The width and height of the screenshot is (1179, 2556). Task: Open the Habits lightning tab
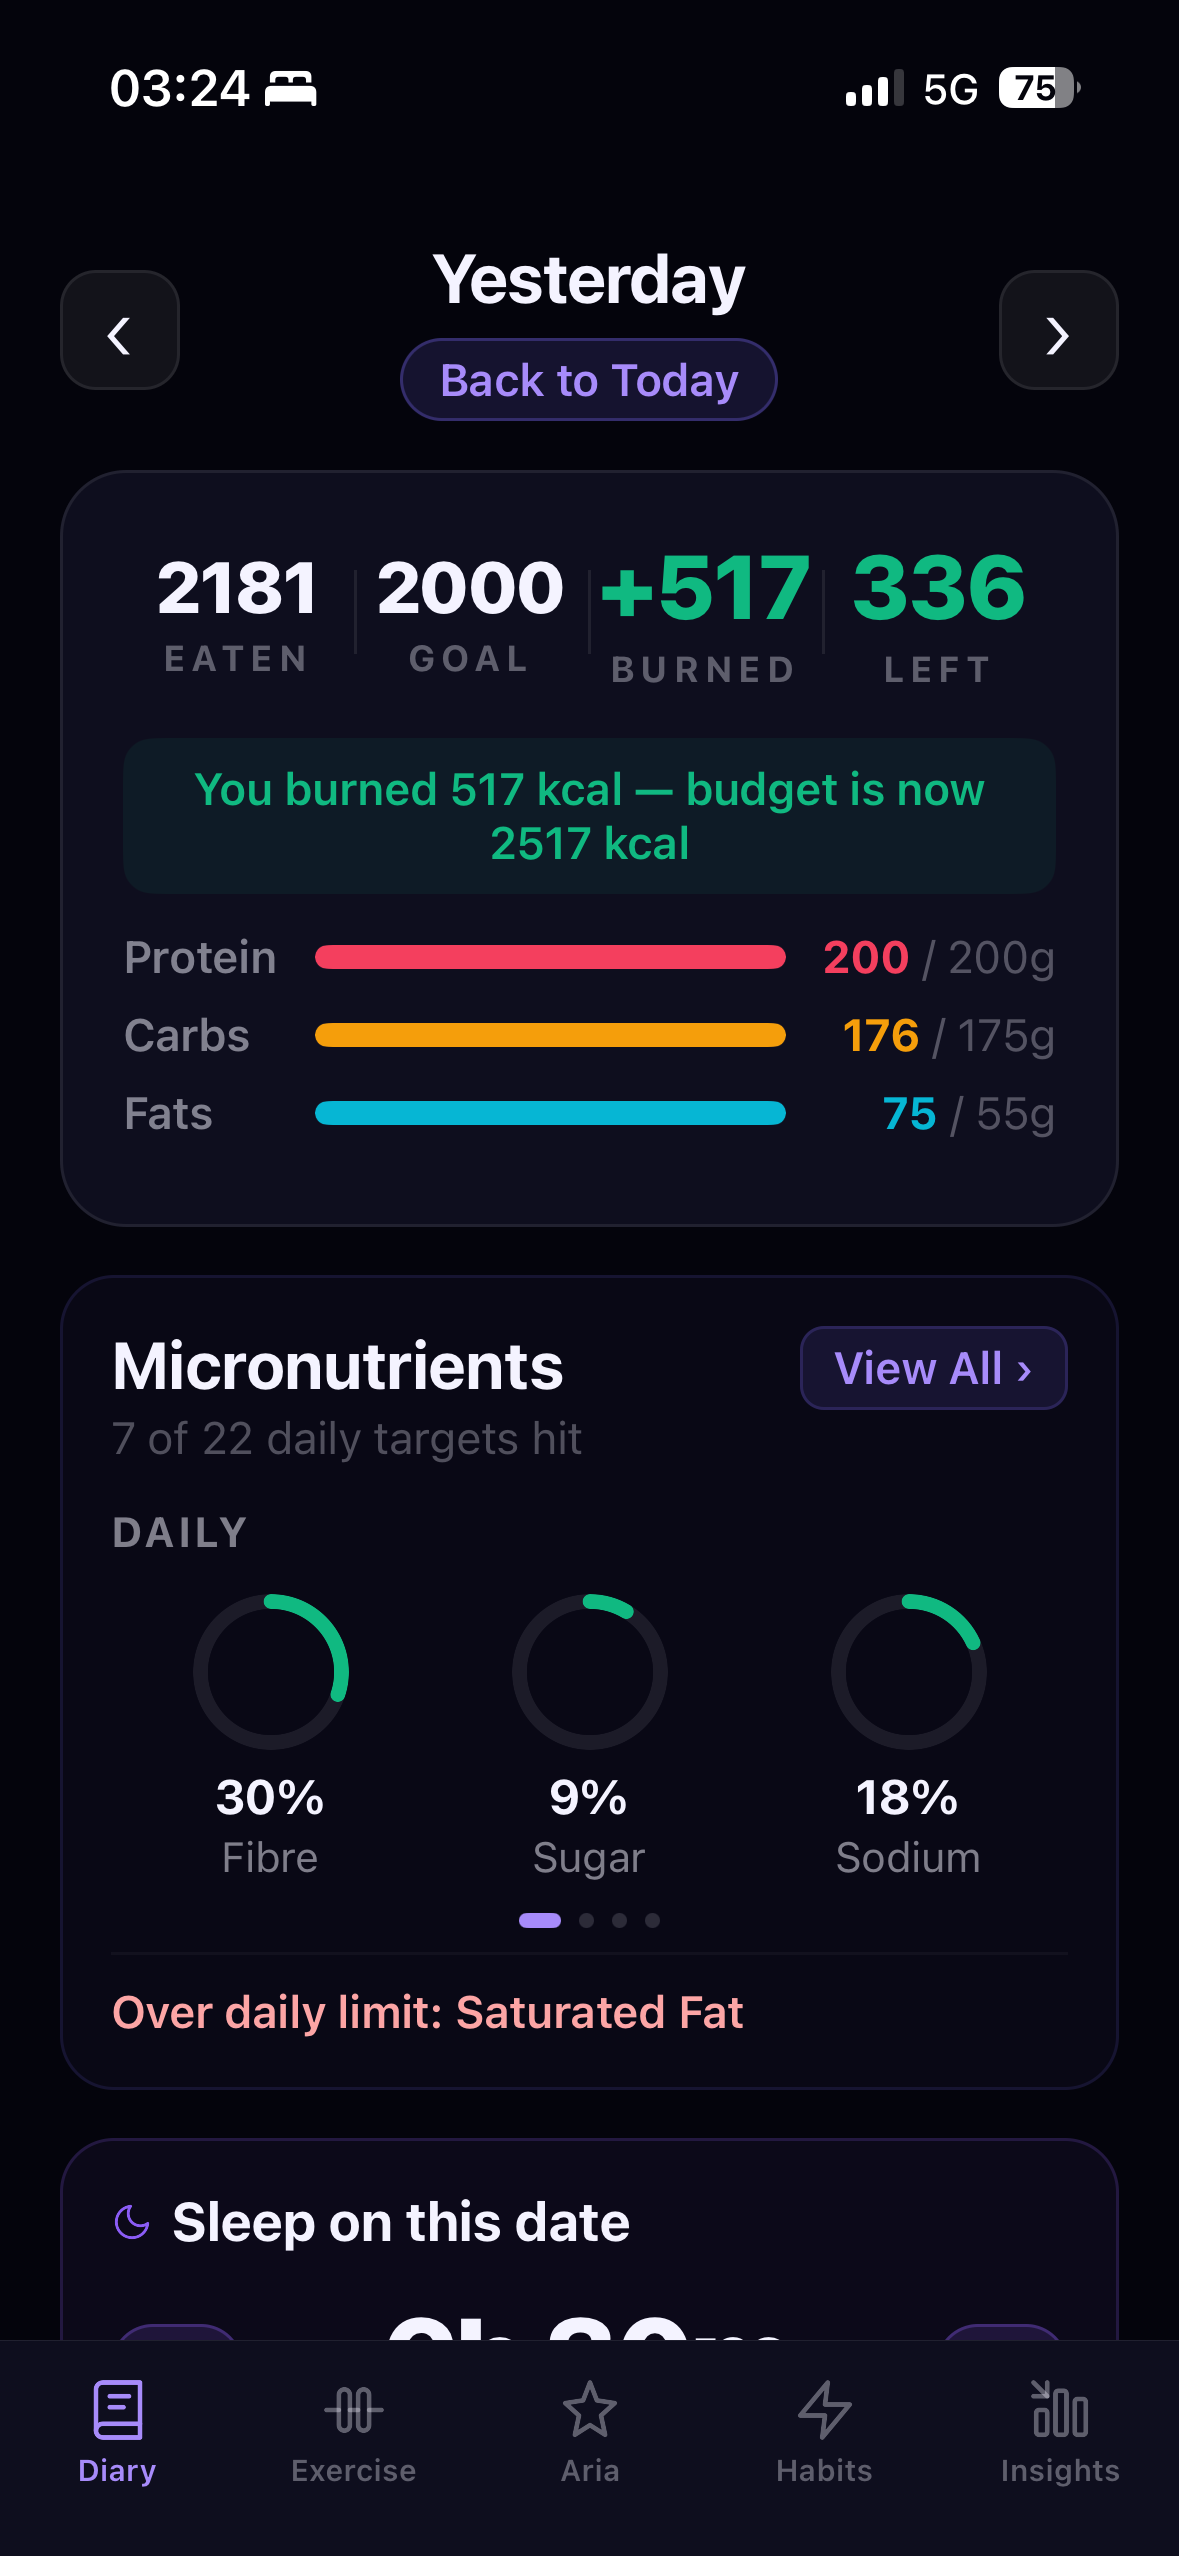point(824,2431)
